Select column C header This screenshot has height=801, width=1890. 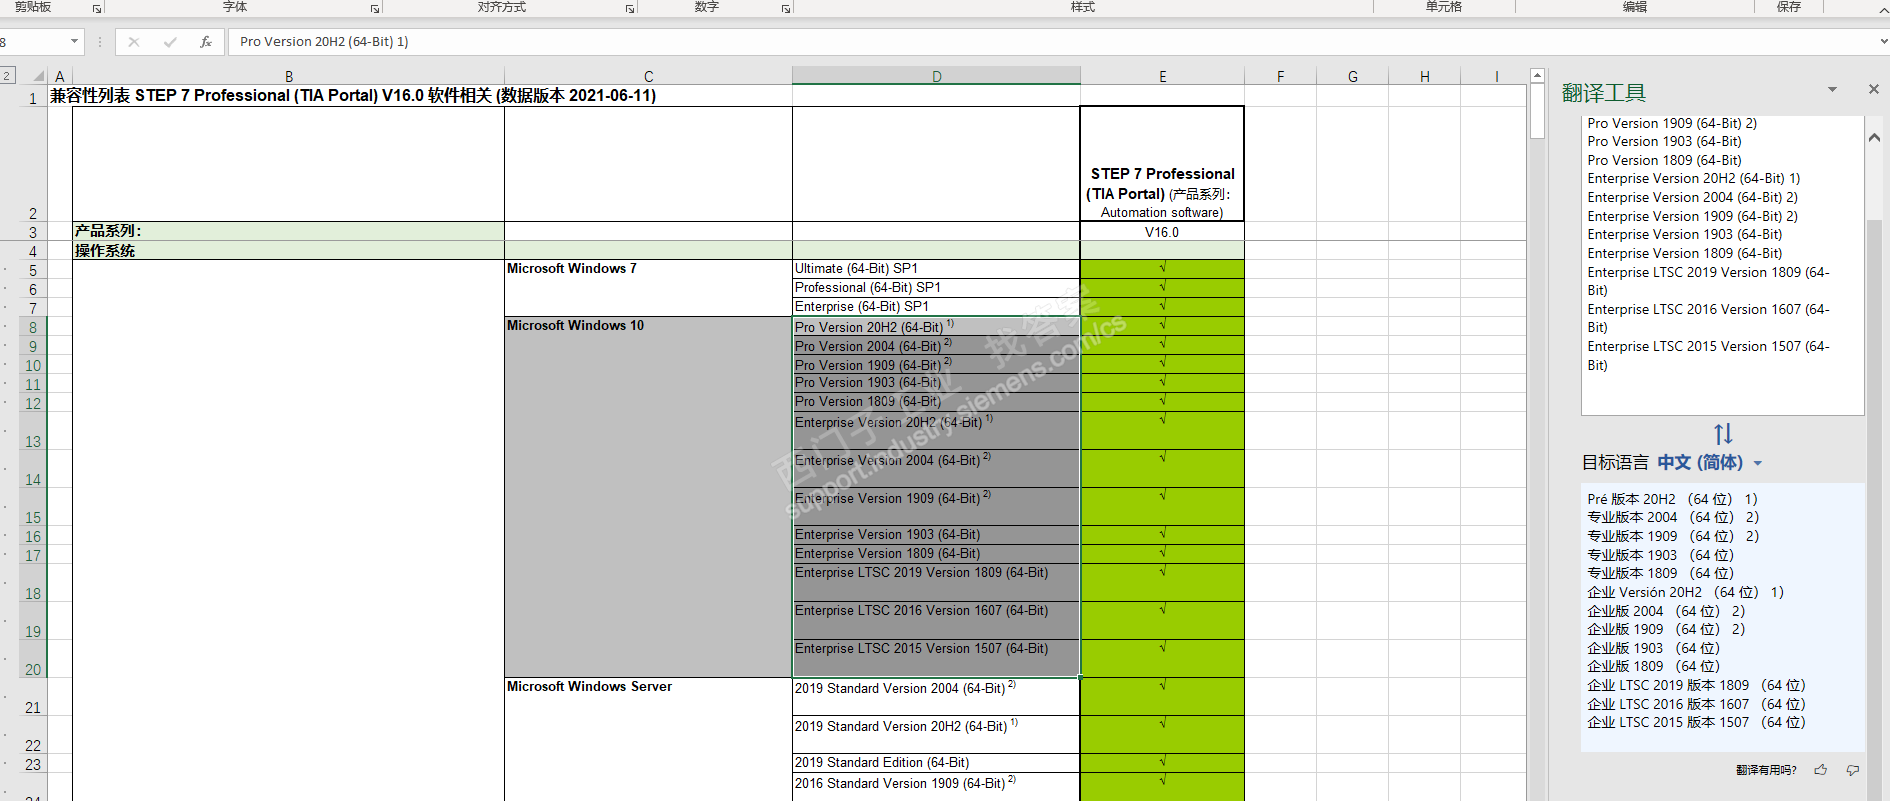click(648, 76)
